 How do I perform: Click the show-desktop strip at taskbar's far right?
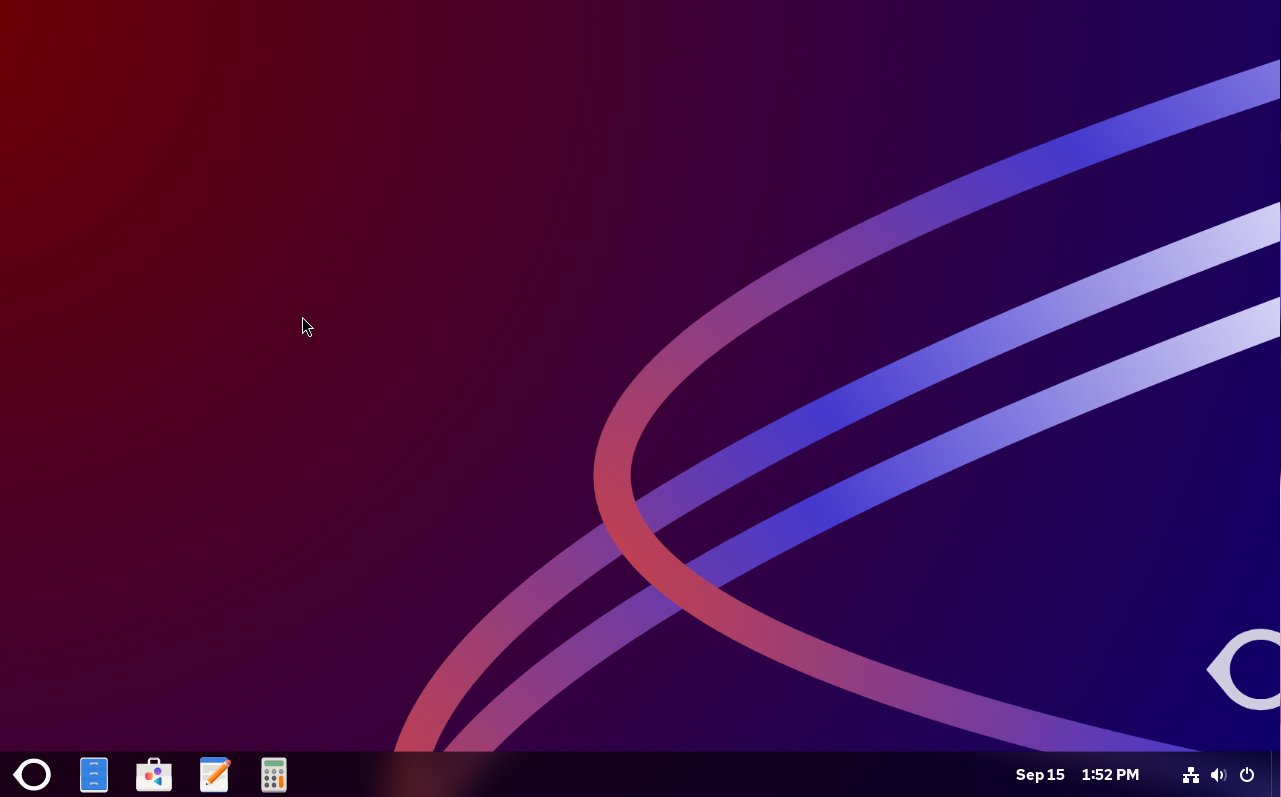tap(1275, 775)
